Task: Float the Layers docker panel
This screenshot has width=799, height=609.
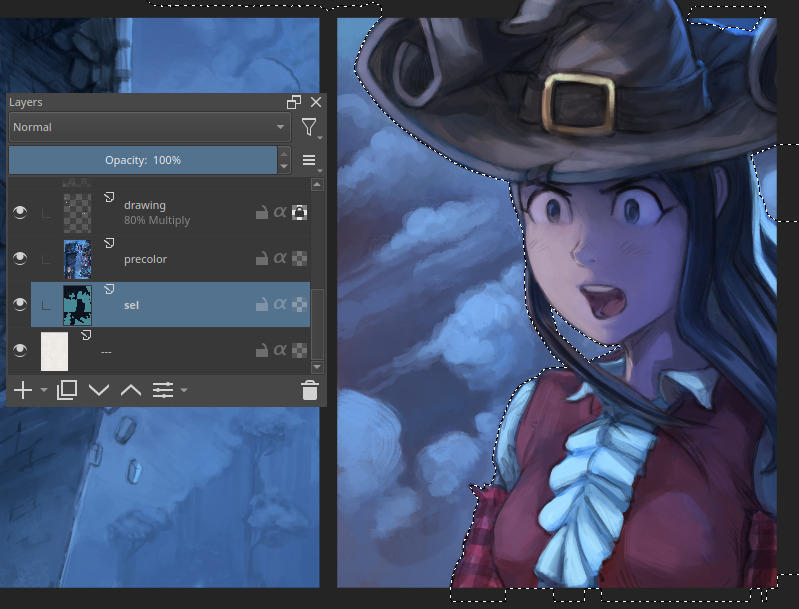Action: tap(294, 102)
